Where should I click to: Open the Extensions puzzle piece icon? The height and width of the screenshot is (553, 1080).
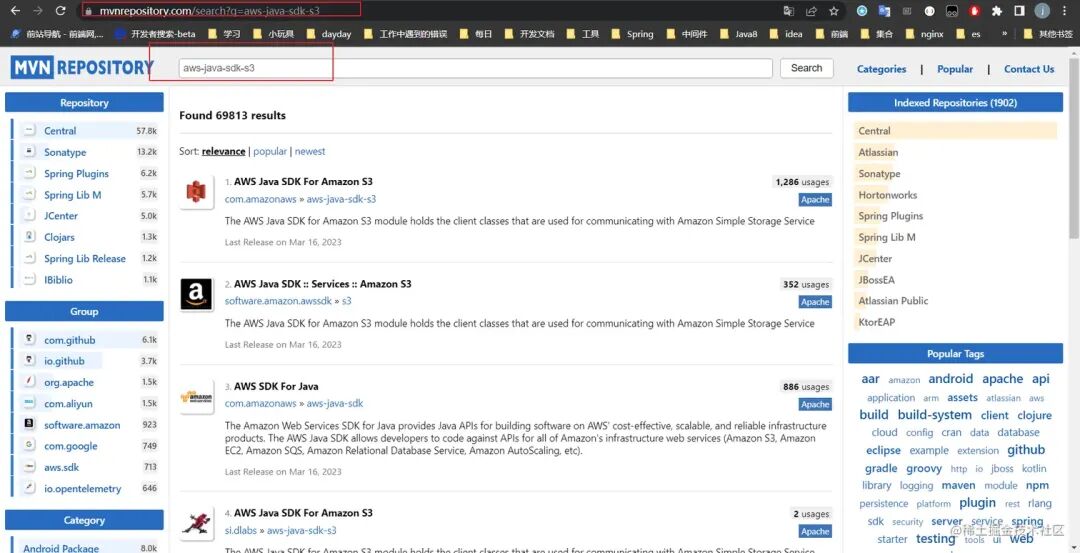coord(997,11)
